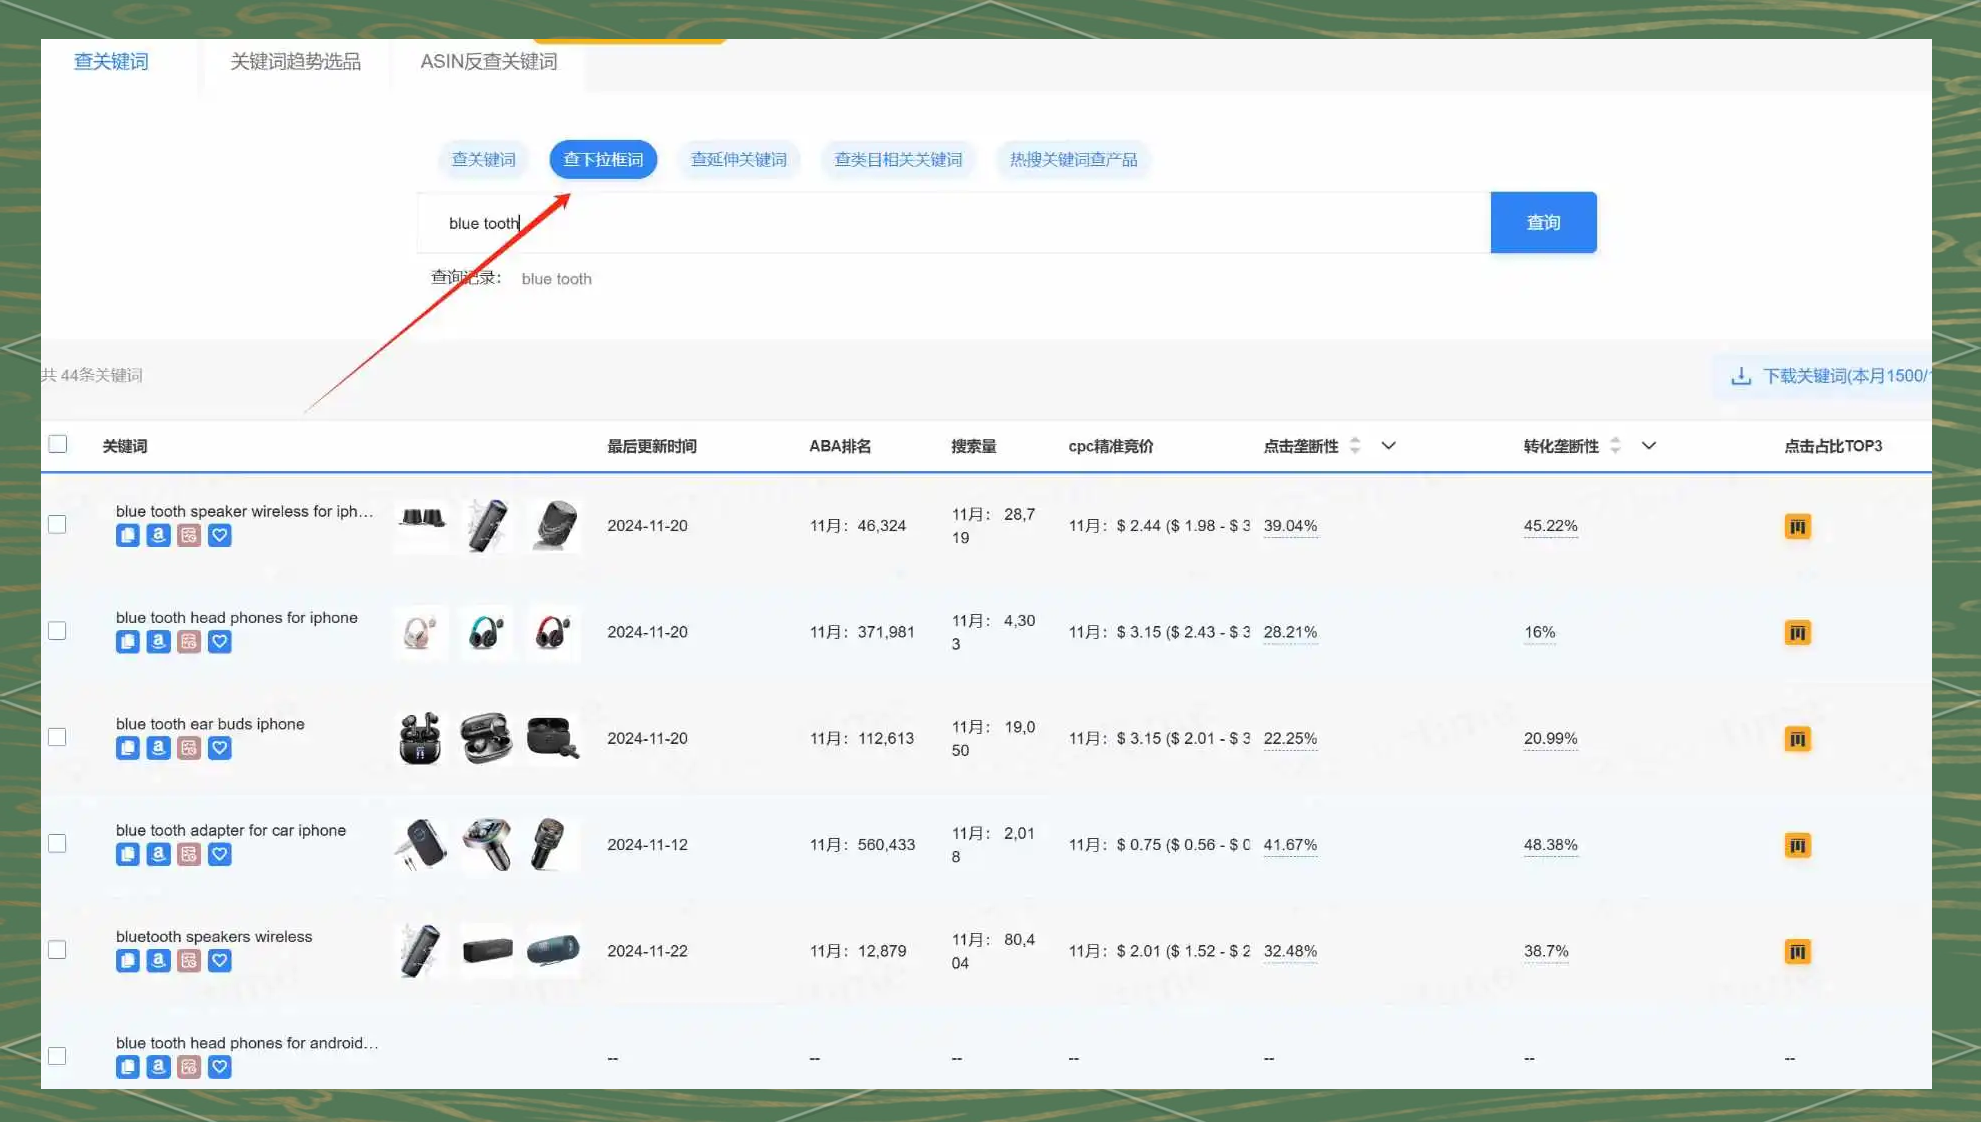Click the keyword search input field

953,222
